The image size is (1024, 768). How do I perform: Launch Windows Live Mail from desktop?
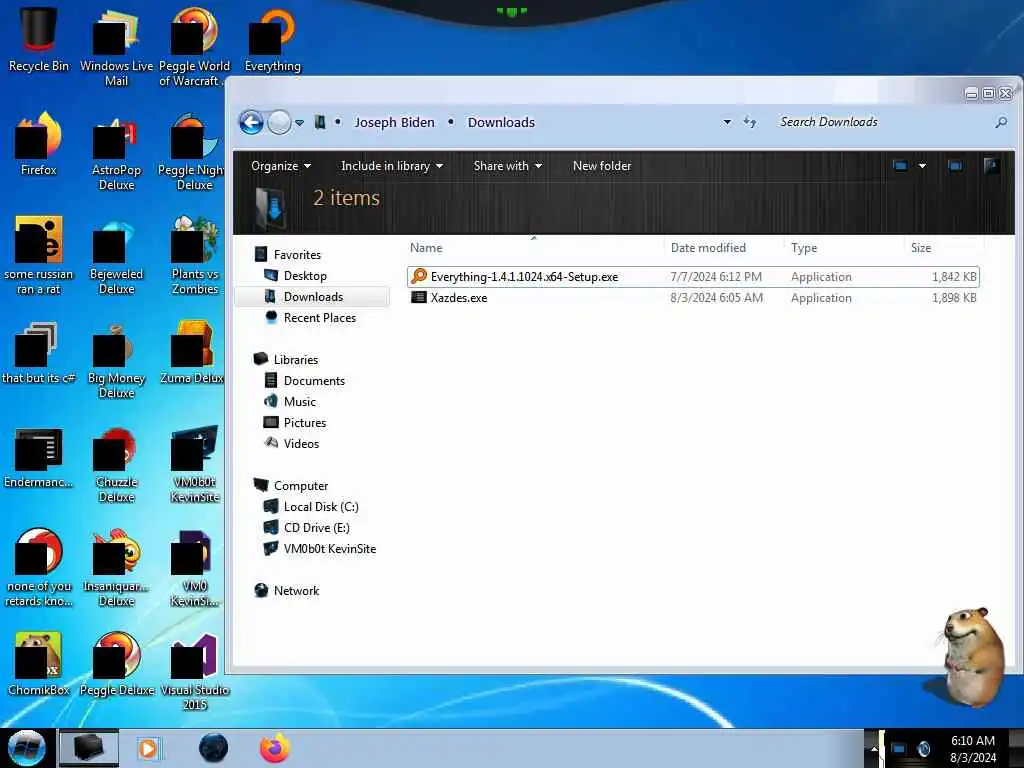point(116,46)
